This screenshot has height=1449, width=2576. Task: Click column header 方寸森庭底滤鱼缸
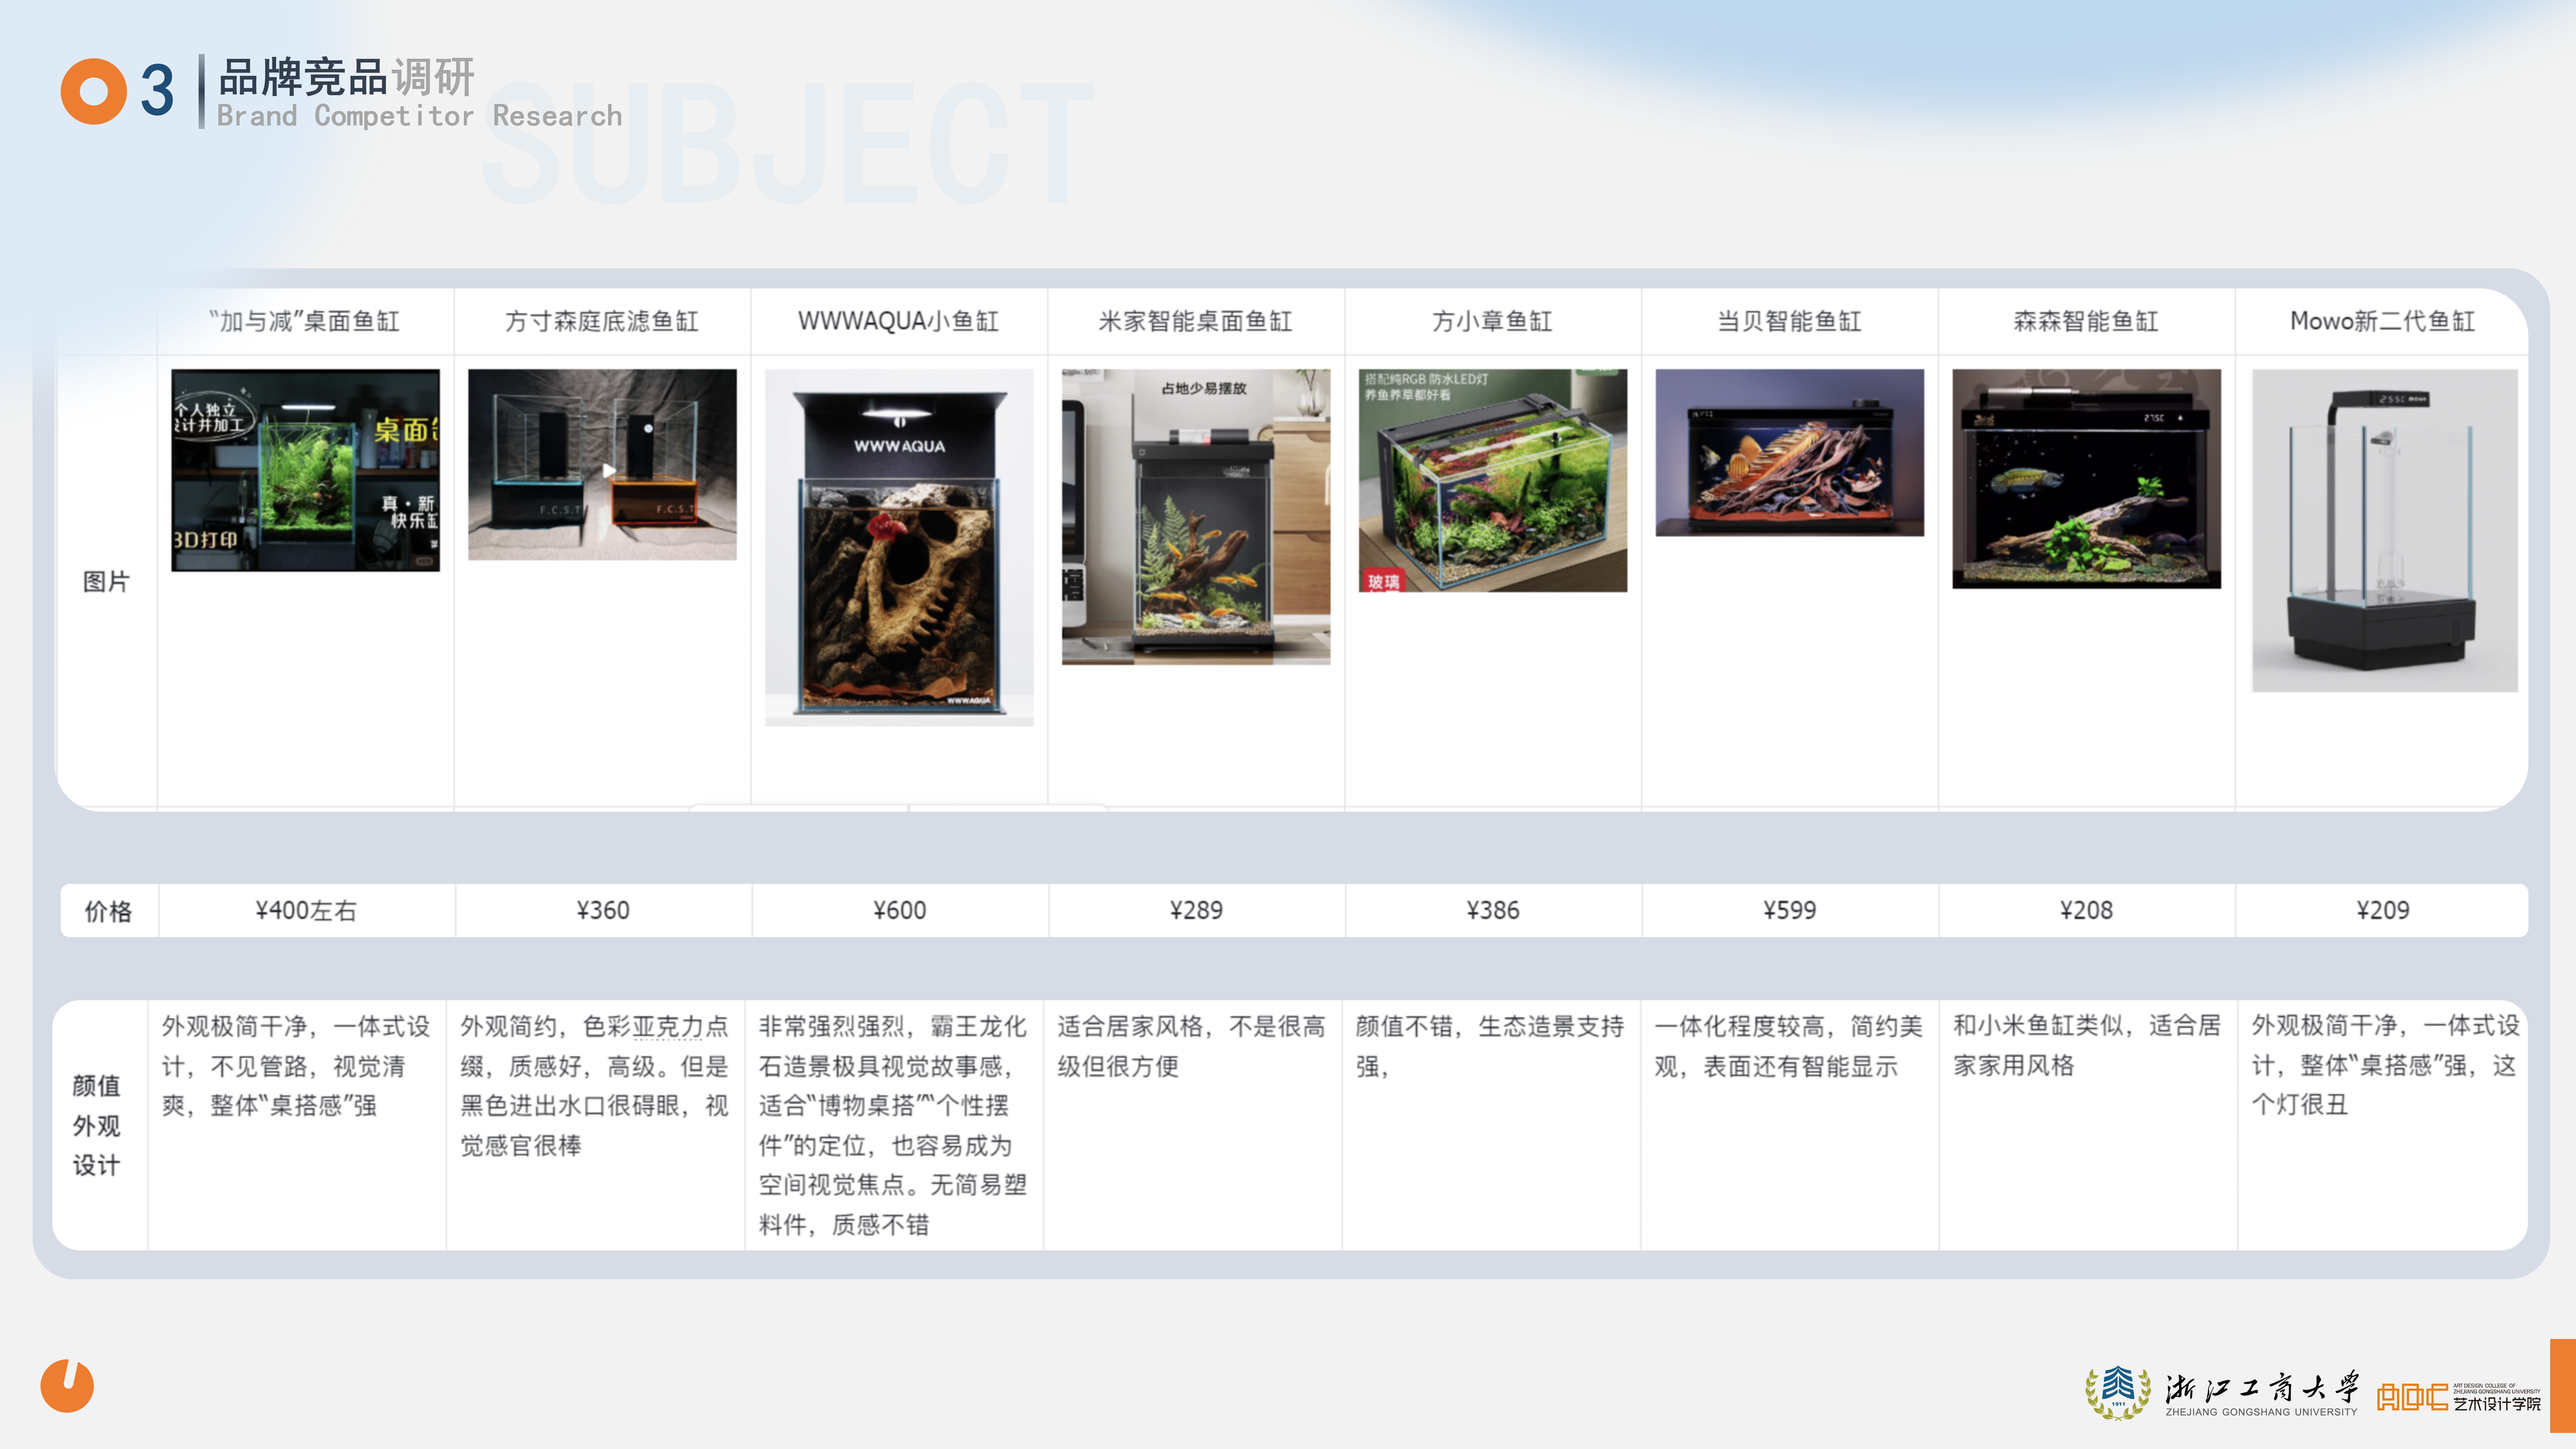[x=601, y=321]
